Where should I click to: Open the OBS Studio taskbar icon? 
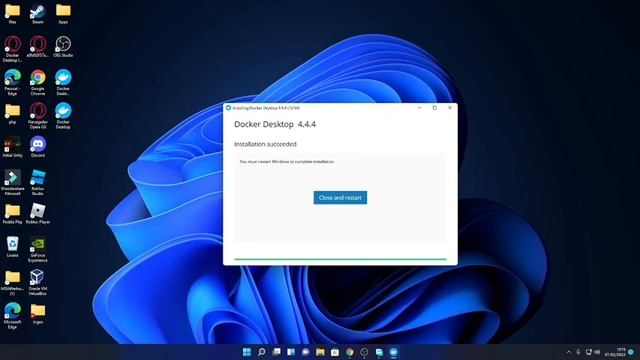coord(364,352)
